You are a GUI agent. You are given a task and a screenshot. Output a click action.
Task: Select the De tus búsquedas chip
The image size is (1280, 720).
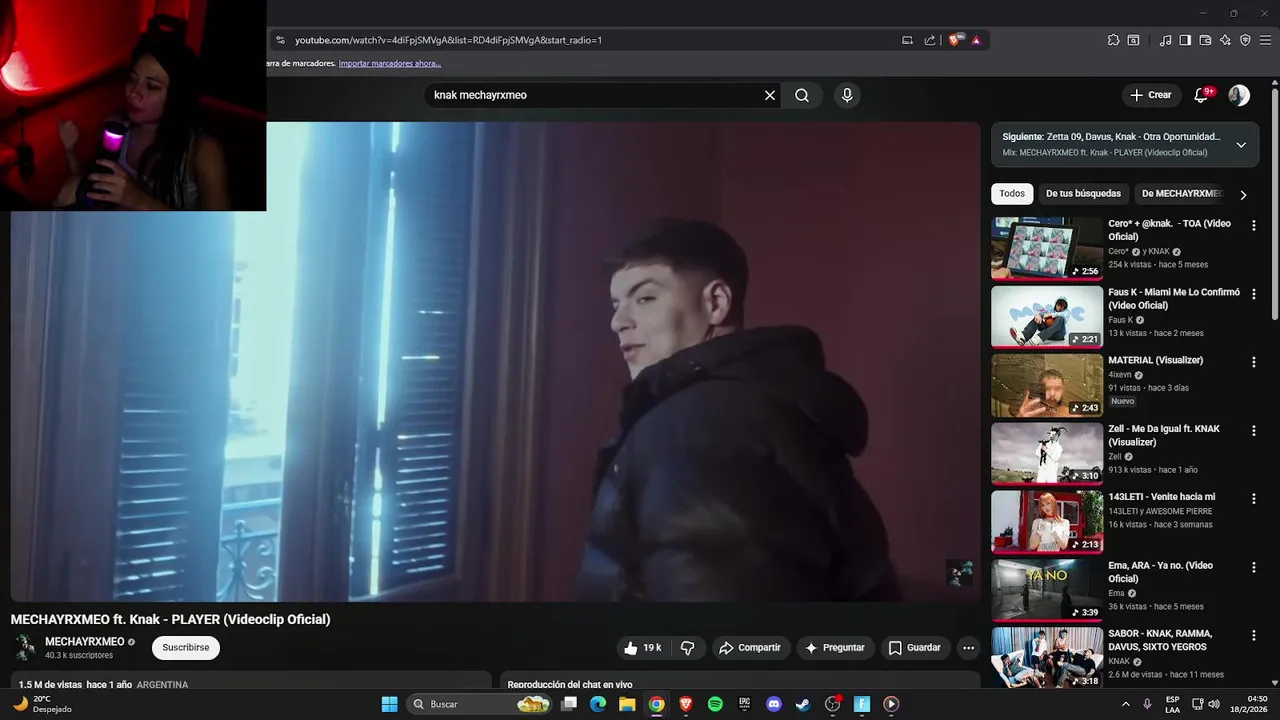pyautogui.click(x=1083, y=194)
